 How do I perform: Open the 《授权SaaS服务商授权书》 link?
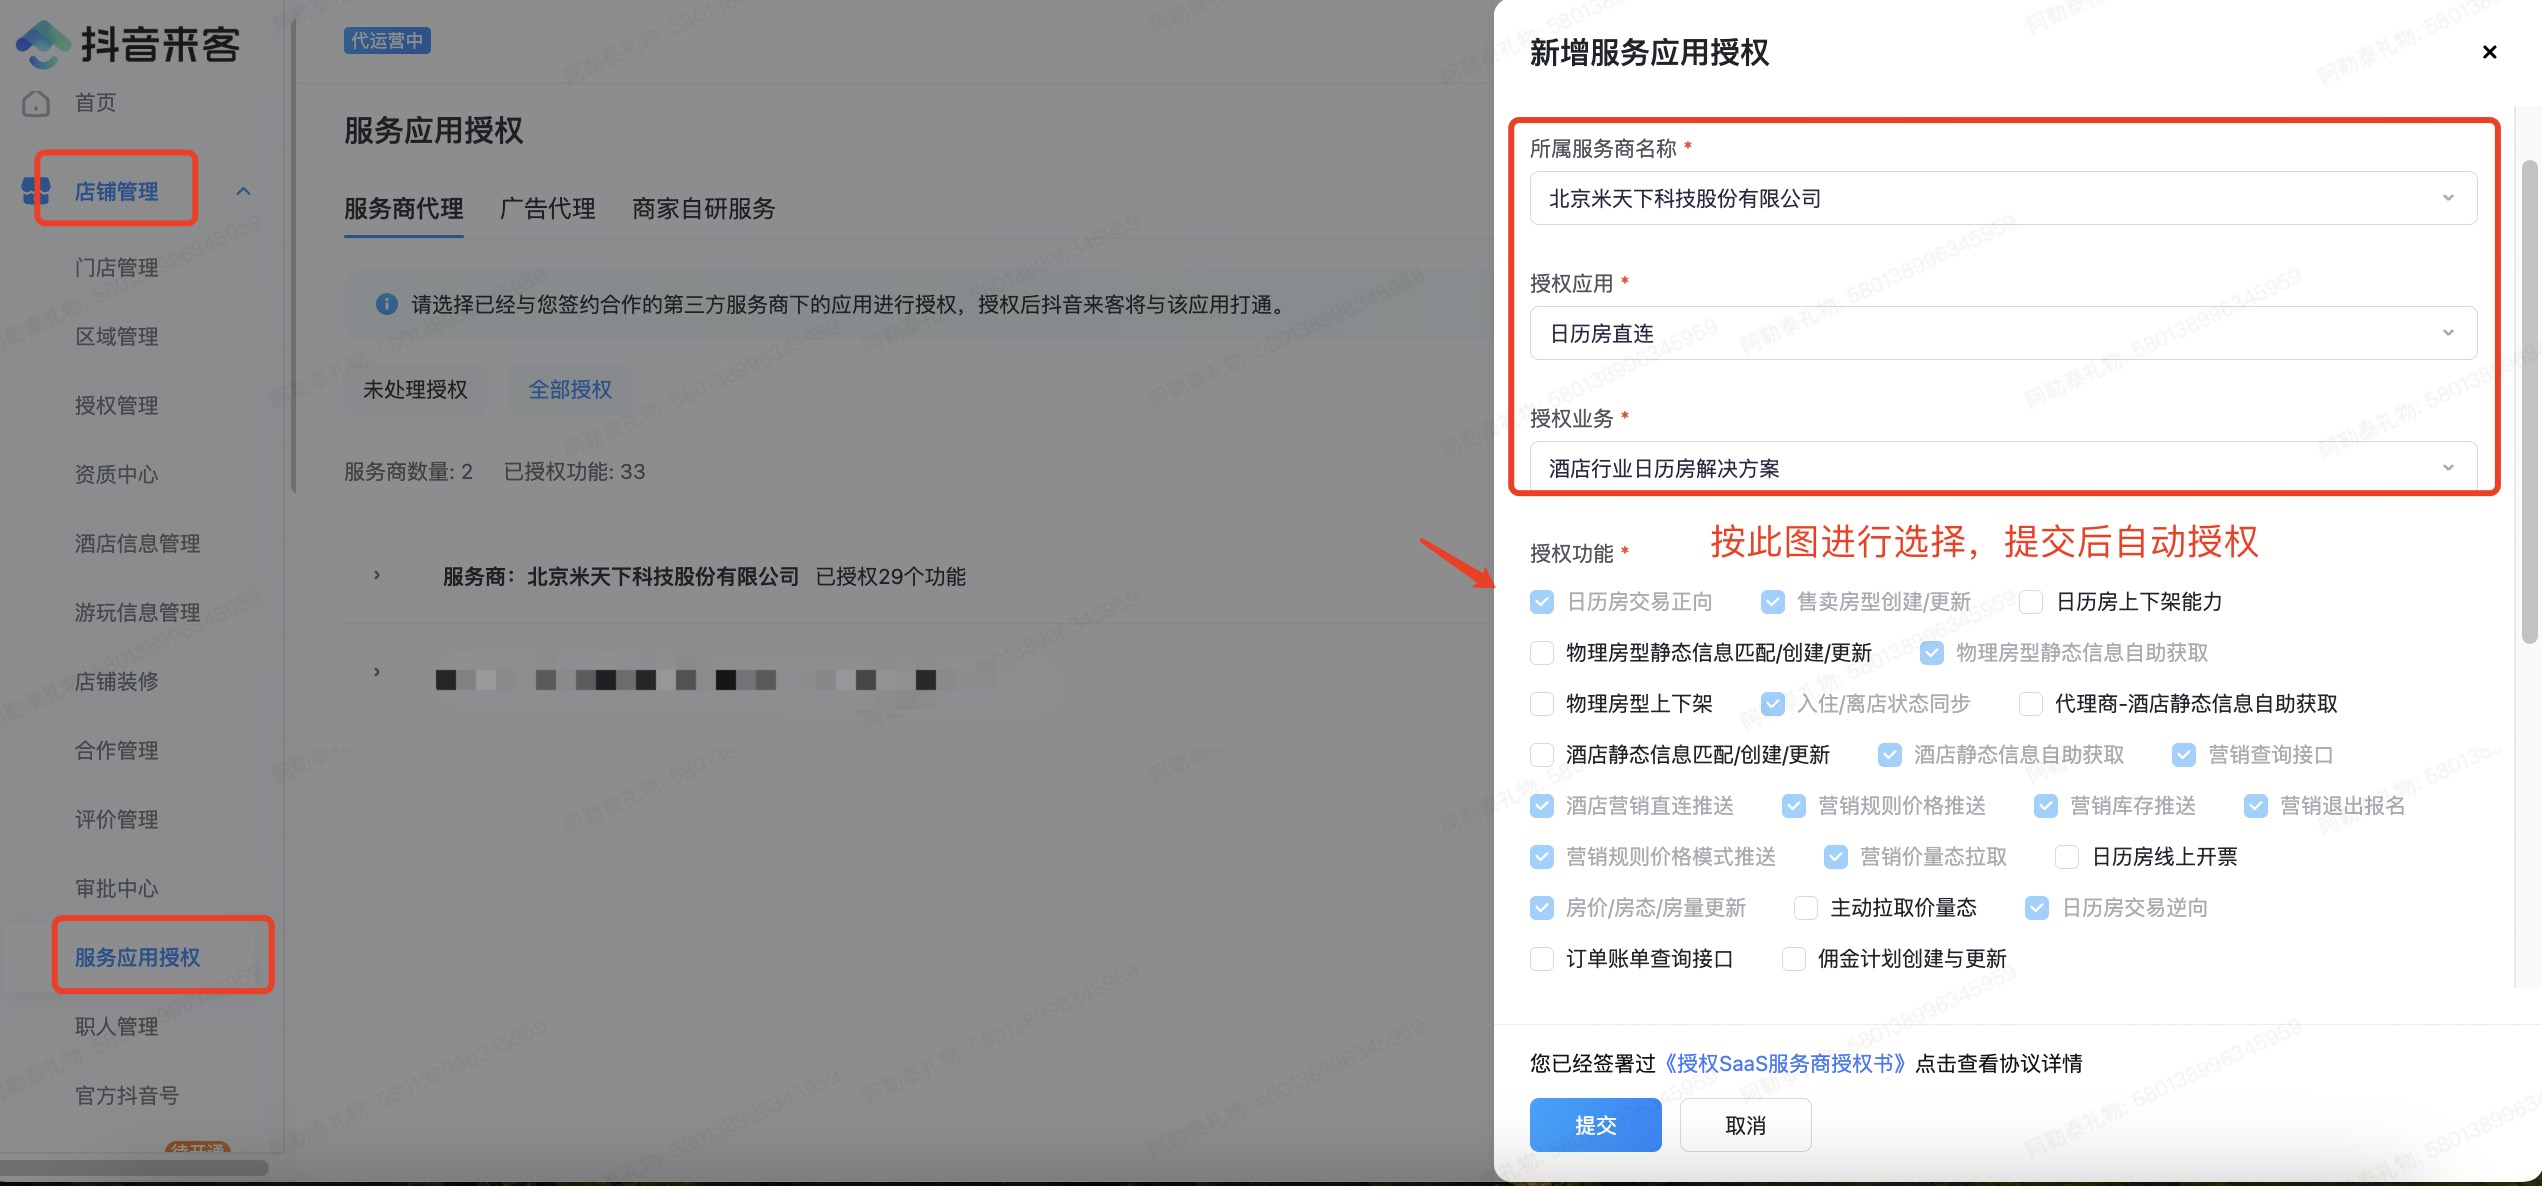tap(1785, 1063)
